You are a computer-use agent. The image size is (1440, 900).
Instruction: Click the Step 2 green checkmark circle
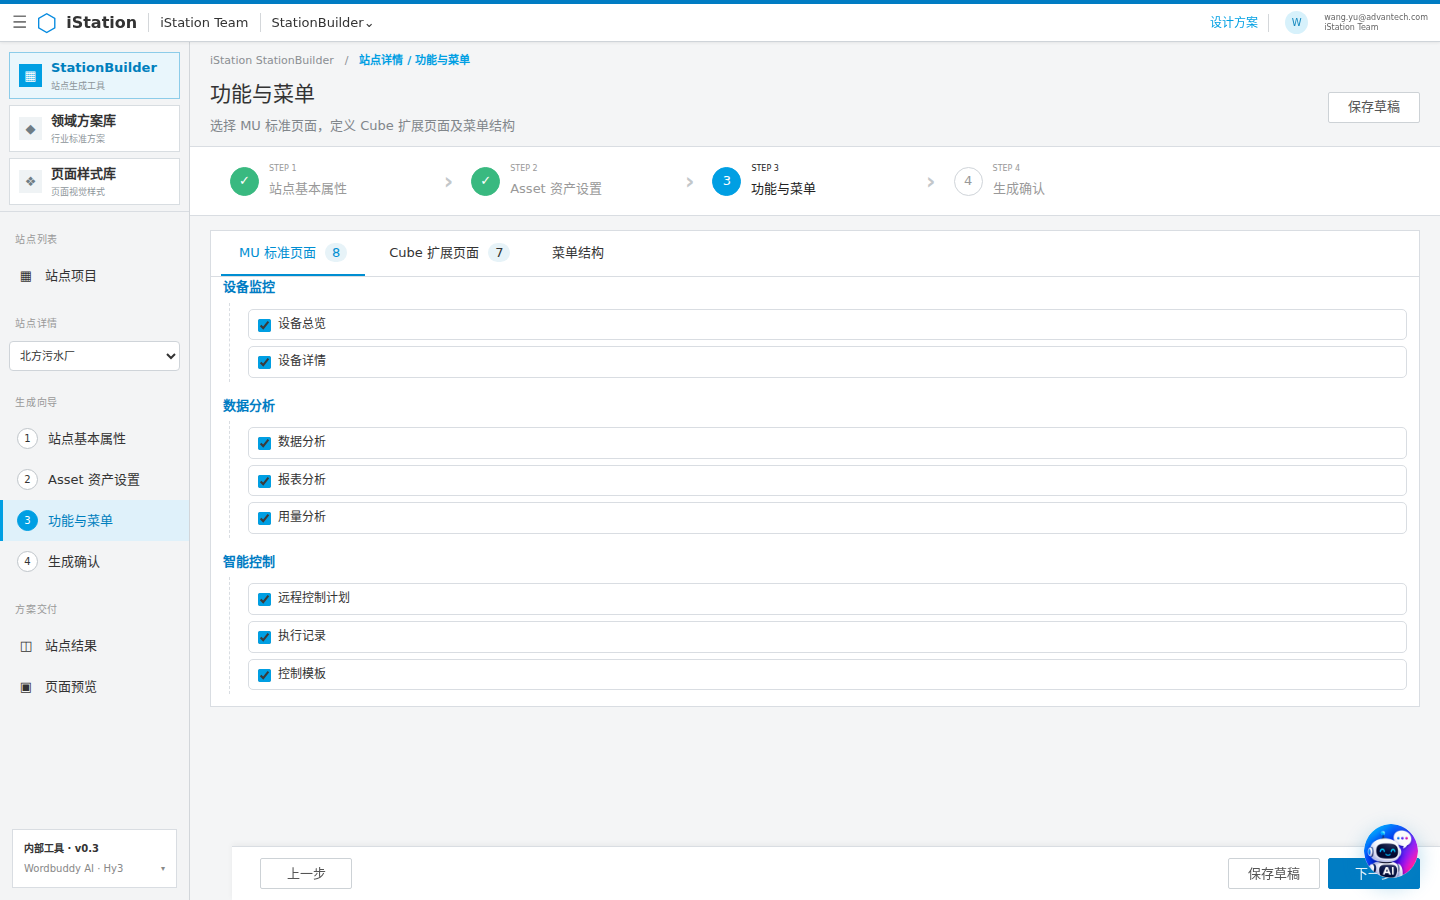pos(485,181)
